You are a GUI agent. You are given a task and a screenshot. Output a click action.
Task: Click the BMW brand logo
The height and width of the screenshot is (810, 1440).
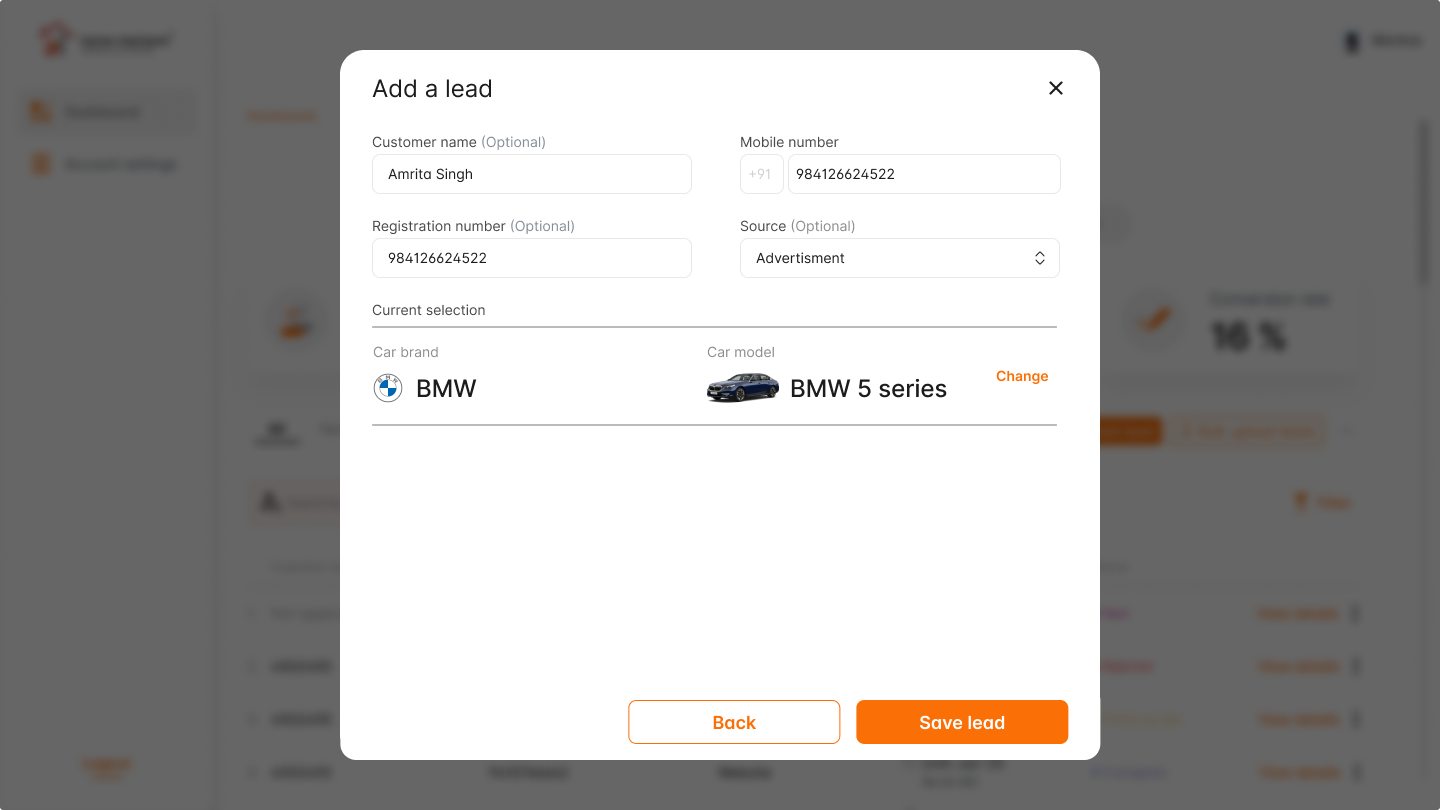[388, 388]
